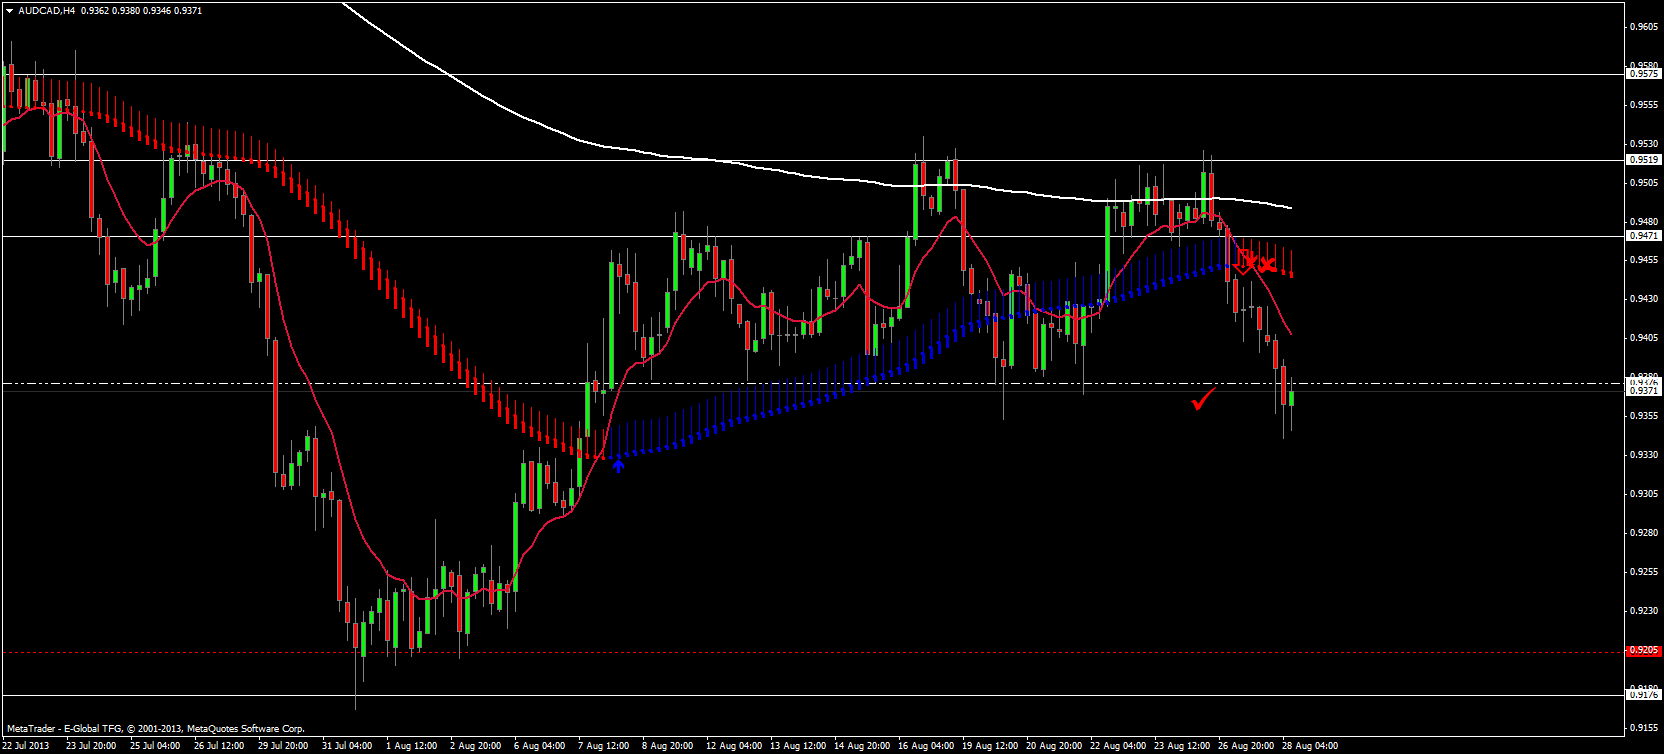Click the 0.9519 horizontal line price label
Image resolution: width=1664 pixels, height=754 pixels.
click(1644, 160)
